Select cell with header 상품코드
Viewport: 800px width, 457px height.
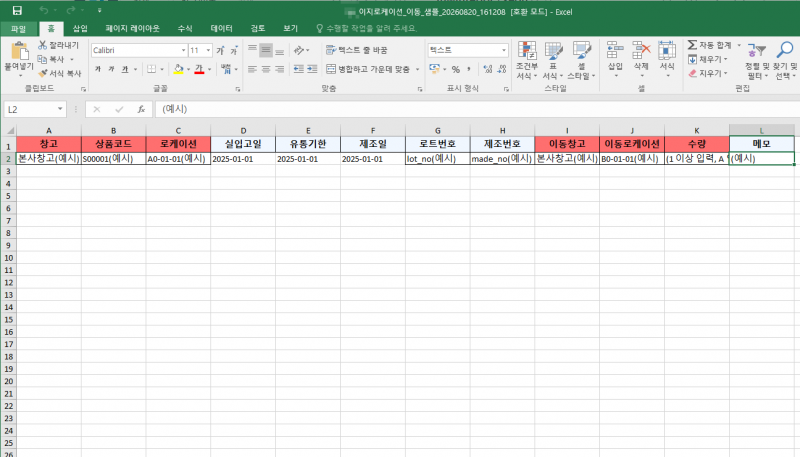(113, 144)
